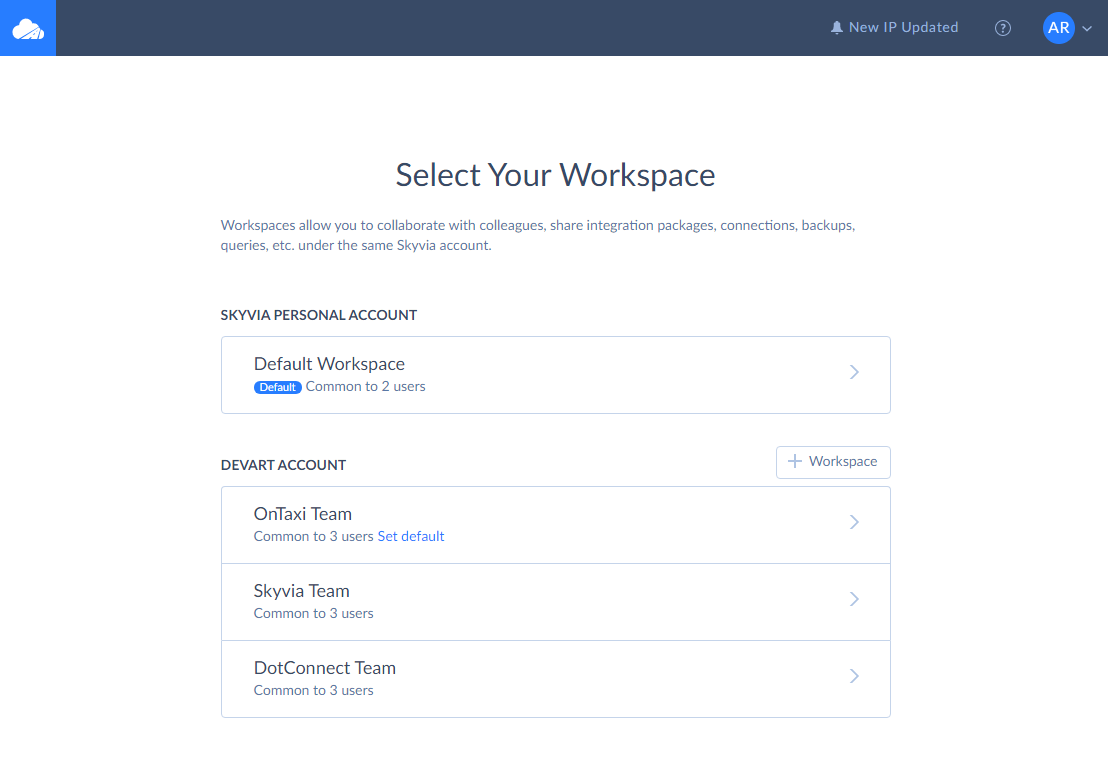The height and width of the screenshot is (762, 1108).
Task: Click Common to 3 users under Skyvia Team
Action: click(313, 614)
